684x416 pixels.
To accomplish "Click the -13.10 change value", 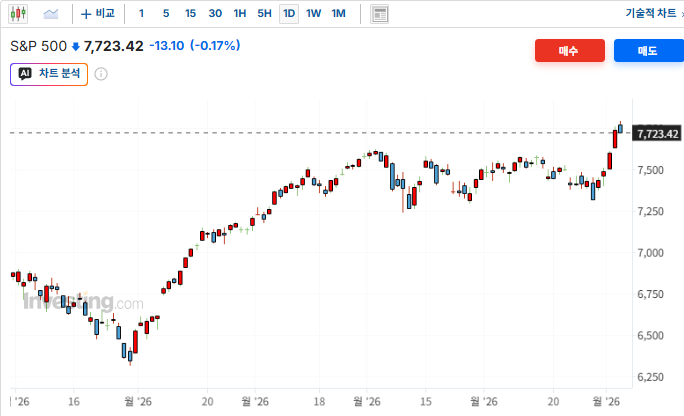I will [167, 45].
